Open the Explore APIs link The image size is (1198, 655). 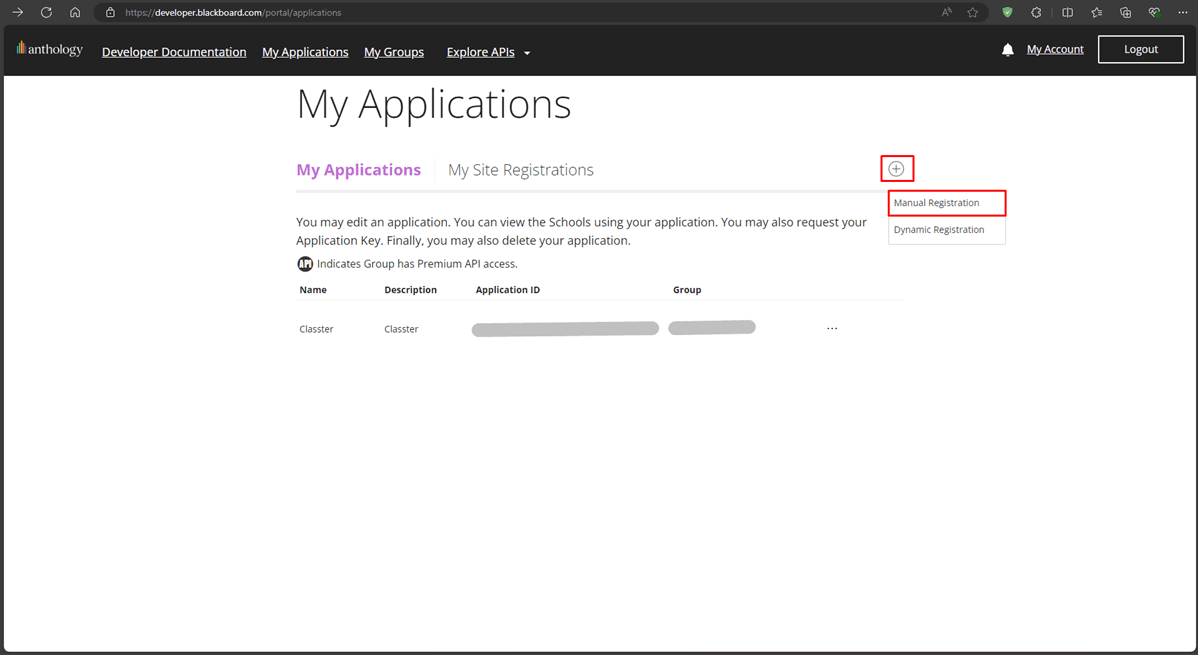[x=481, y=52]
